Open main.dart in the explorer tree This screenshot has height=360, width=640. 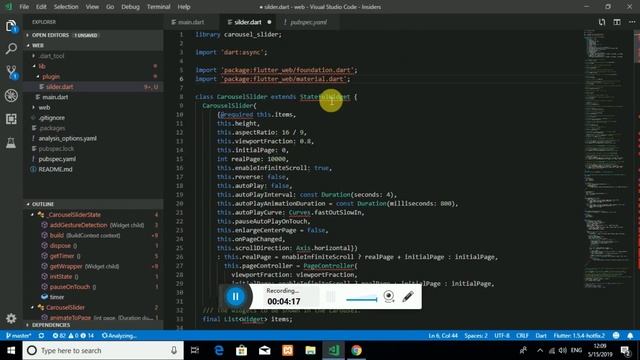click(93, 97)
